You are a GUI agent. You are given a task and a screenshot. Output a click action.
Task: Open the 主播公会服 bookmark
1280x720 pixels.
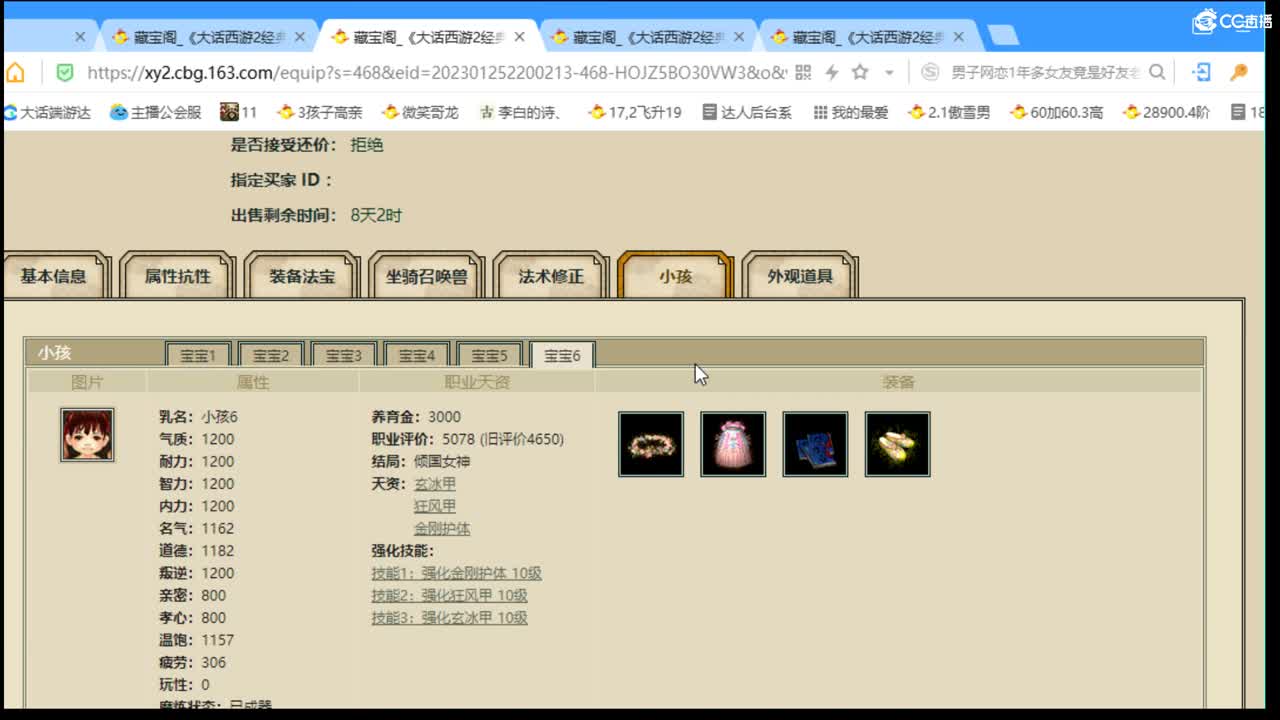(156, 112)
